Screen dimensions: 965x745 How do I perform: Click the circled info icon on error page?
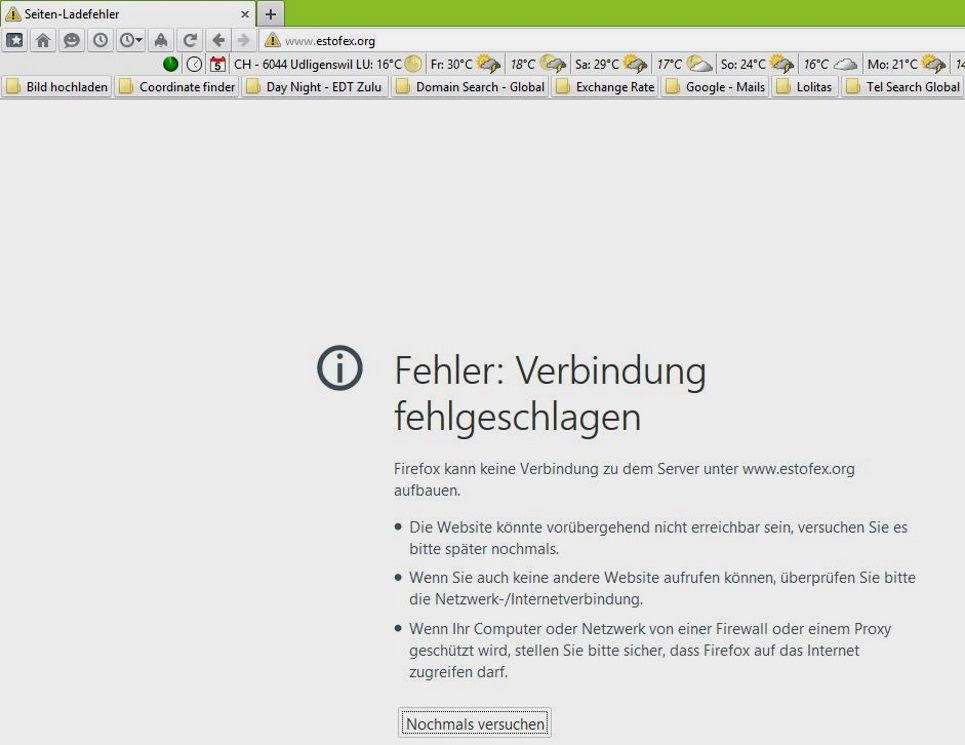pos(340,368)
